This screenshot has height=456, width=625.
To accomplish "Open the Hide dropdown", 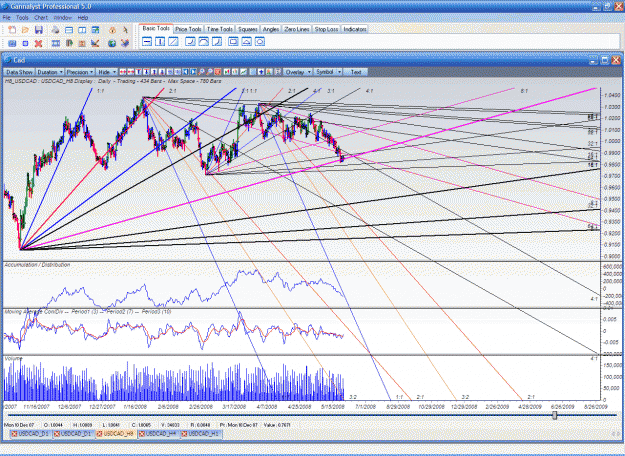I will pyautogui.click(x=107, y=72).
